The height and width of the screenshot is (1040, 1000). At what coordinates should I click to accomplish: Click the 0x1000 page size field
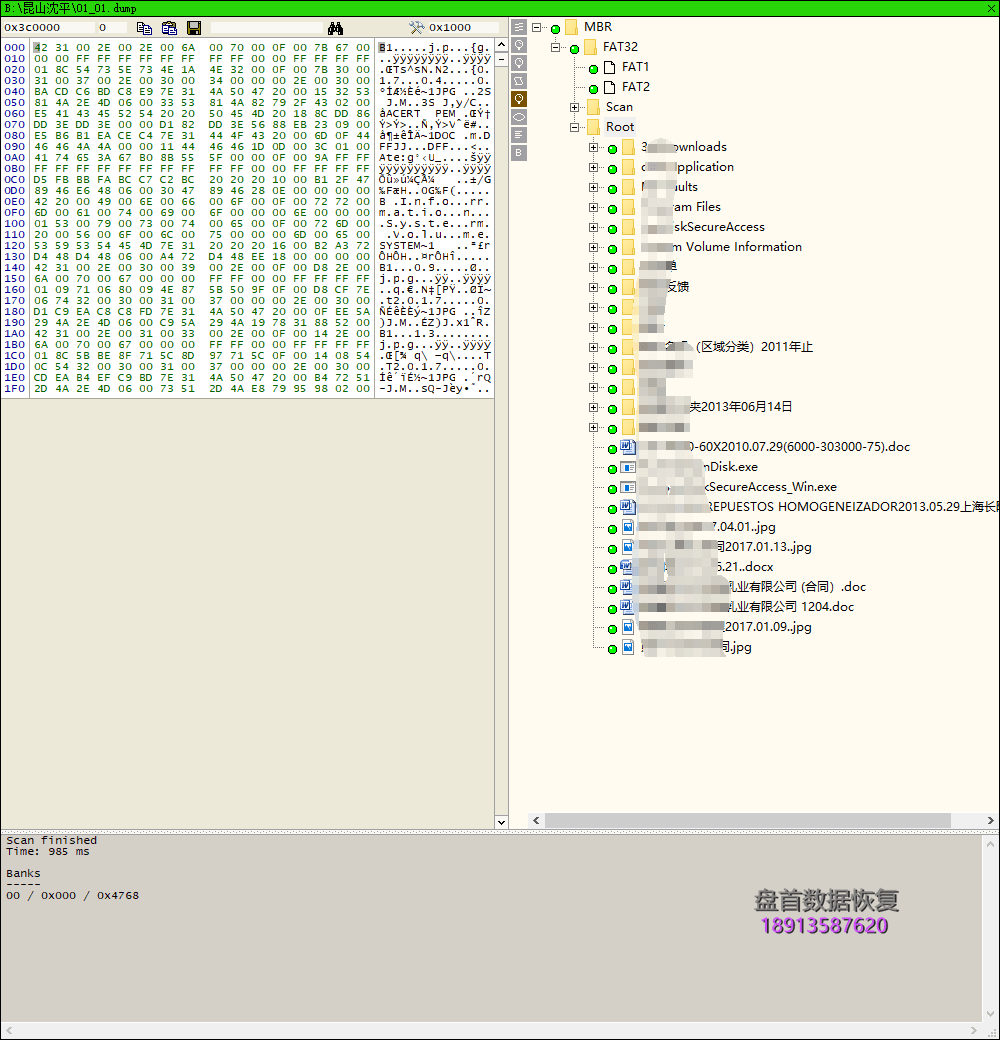(462, 27)
